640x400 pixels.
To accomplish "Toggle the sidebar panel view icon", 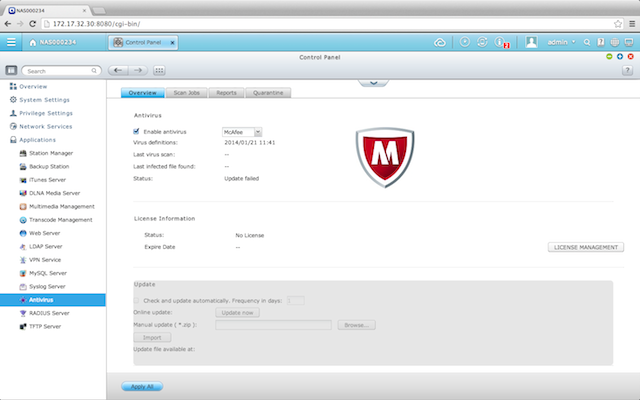I will (x=11, y=71).
